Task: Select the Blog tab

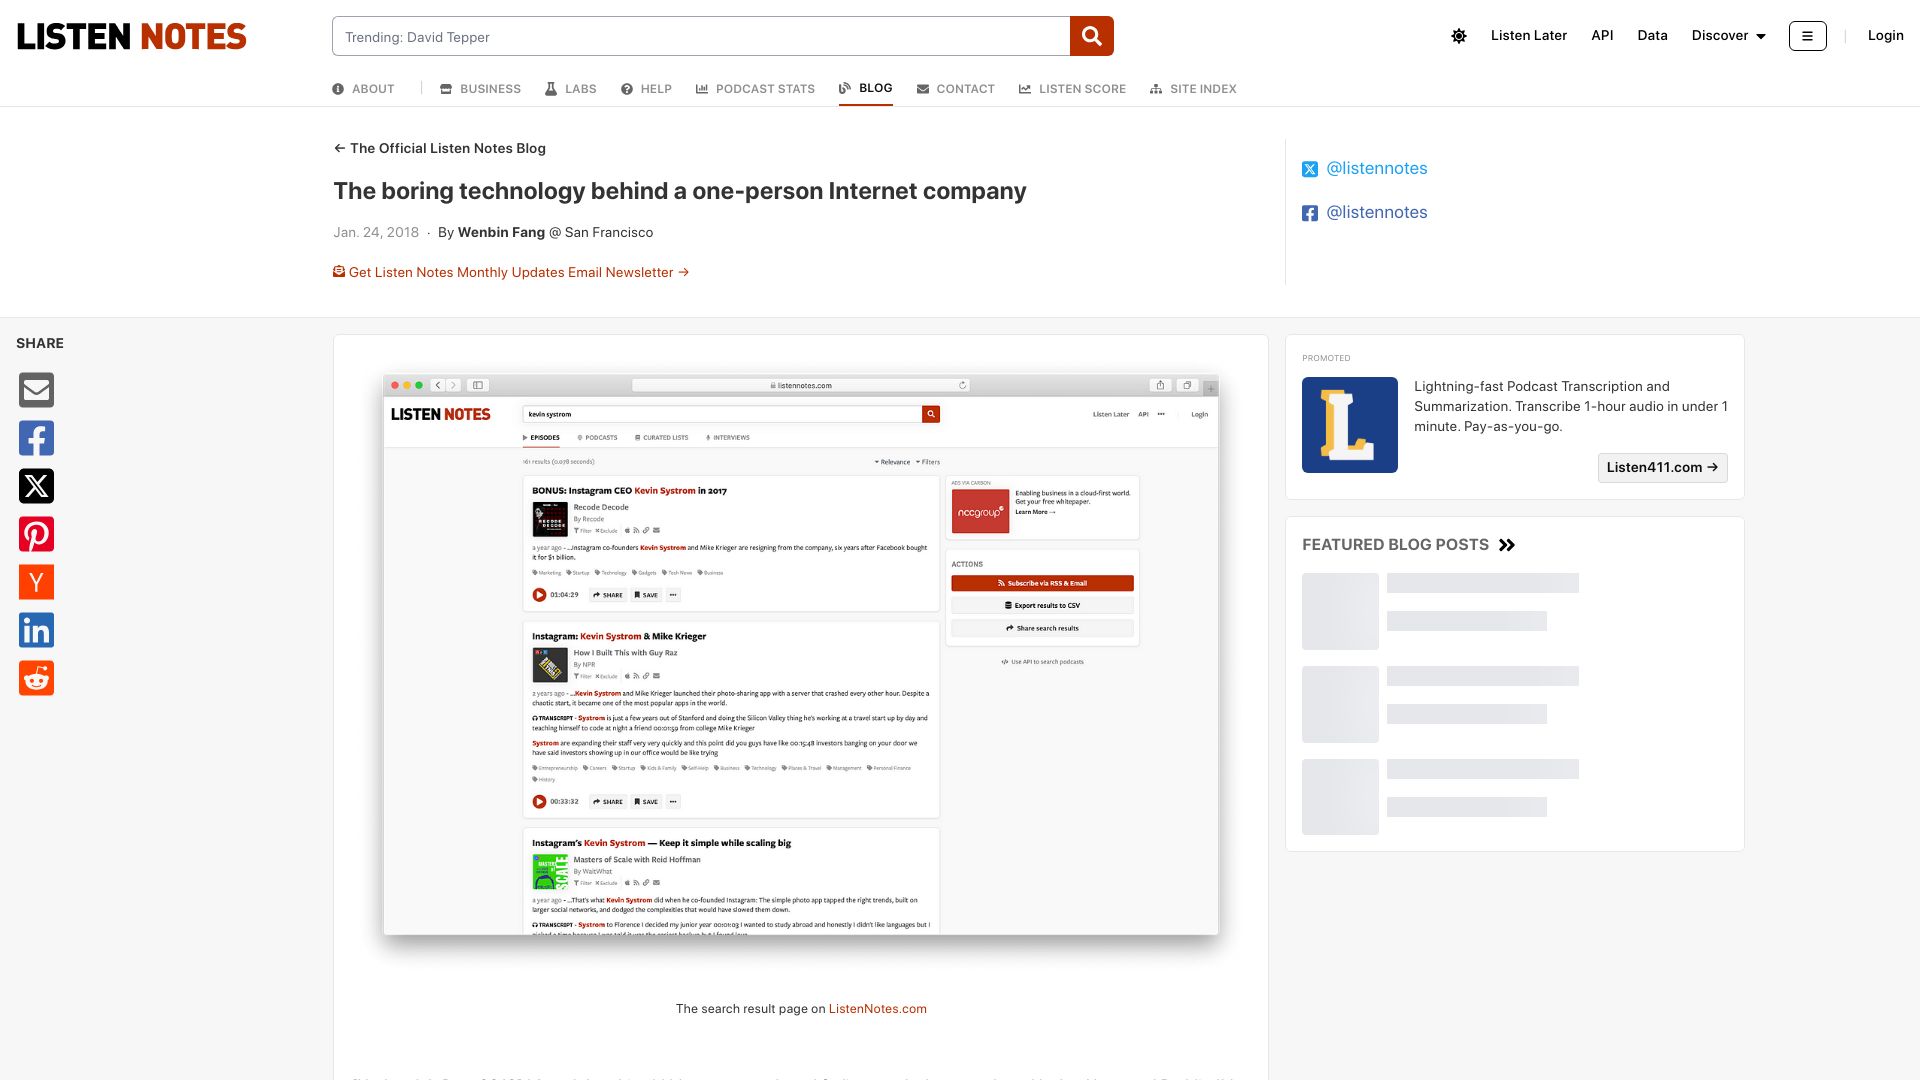Action: 865,88
